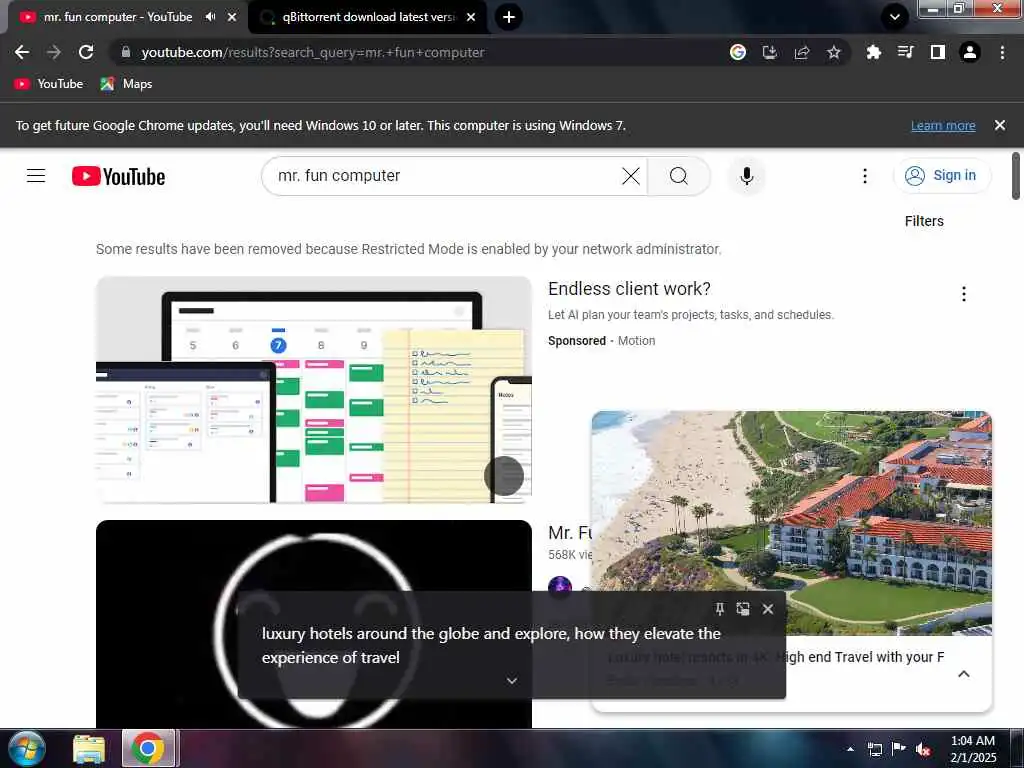Open the Chrome extensions puzzle icon
Viewport: 1024px width, 768px height.
pos(873,52)
